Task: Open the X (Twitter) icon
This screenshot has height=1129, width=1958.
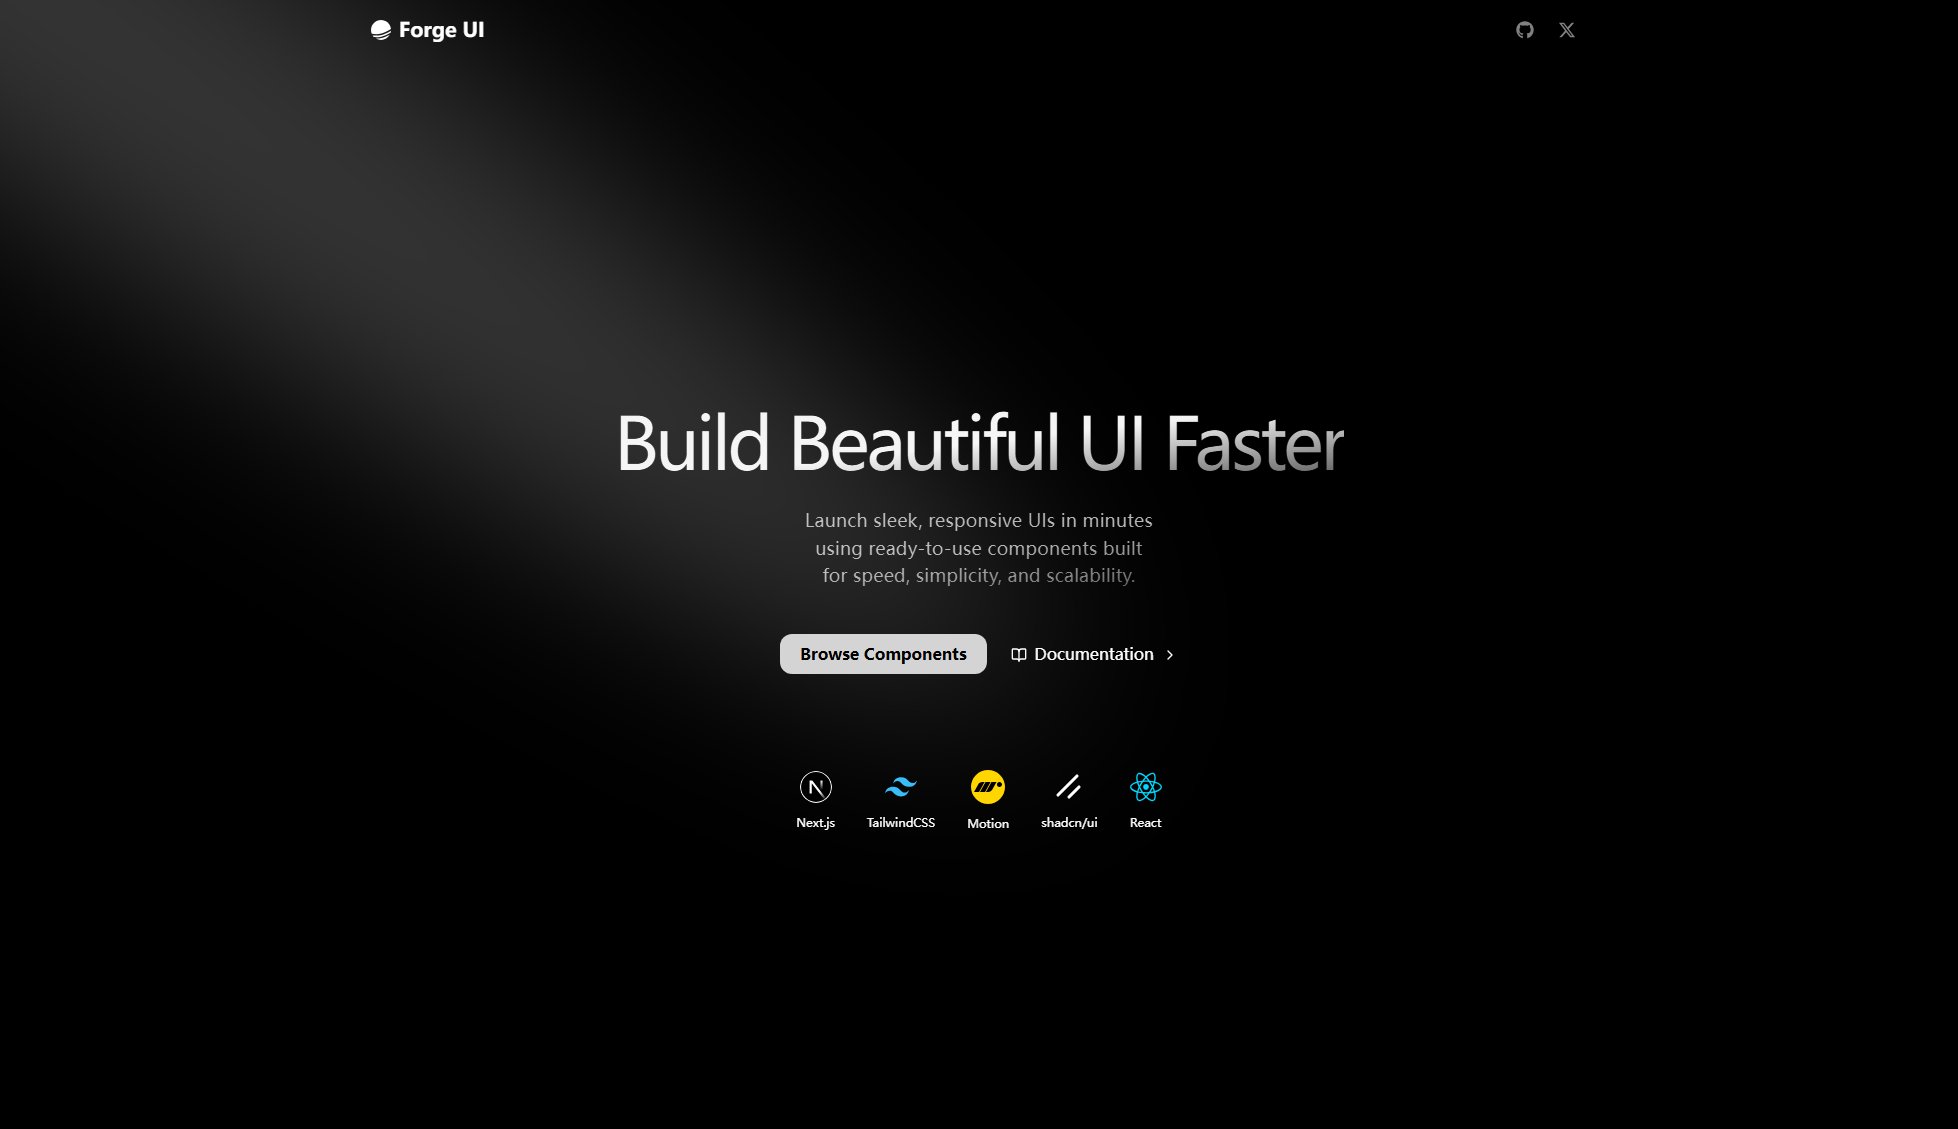Action: (x=1566, y=30)
